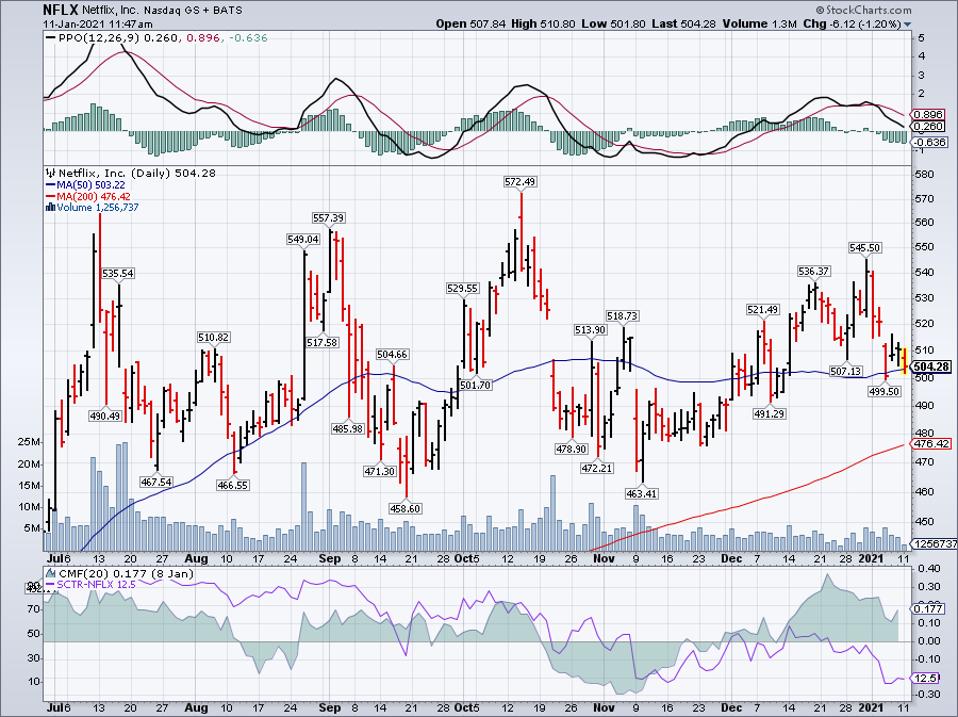Select the MA(50) 503.22 legend entry

click(x=86, y=185)
